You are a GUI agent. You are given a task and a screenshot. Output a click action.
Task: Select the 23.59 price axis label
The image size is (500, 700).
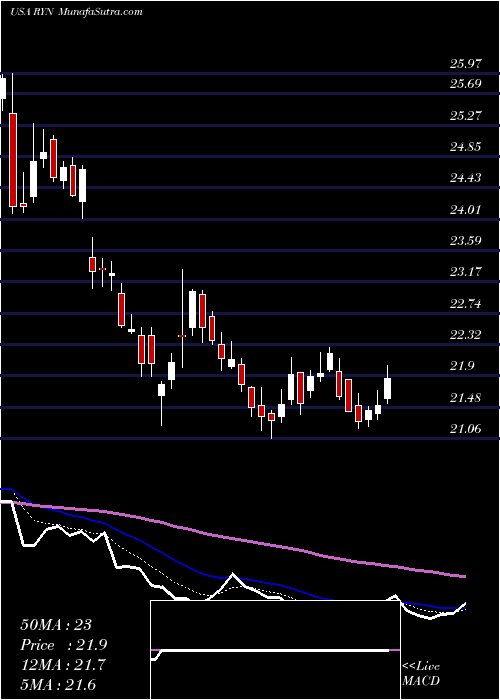[466, 242]
